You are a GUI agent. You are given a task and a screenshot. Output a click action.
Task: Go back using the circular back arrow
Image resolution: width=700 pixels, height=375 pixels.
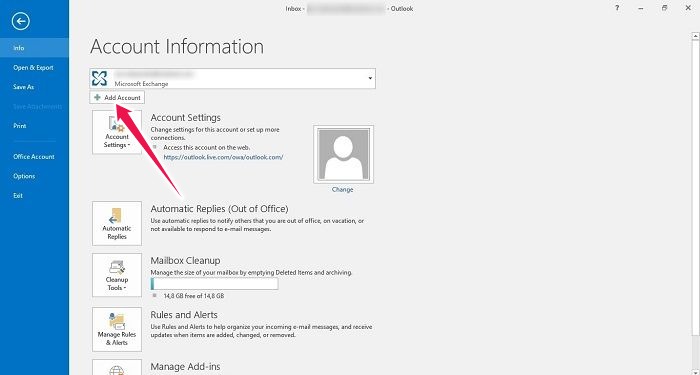(21, 21)
